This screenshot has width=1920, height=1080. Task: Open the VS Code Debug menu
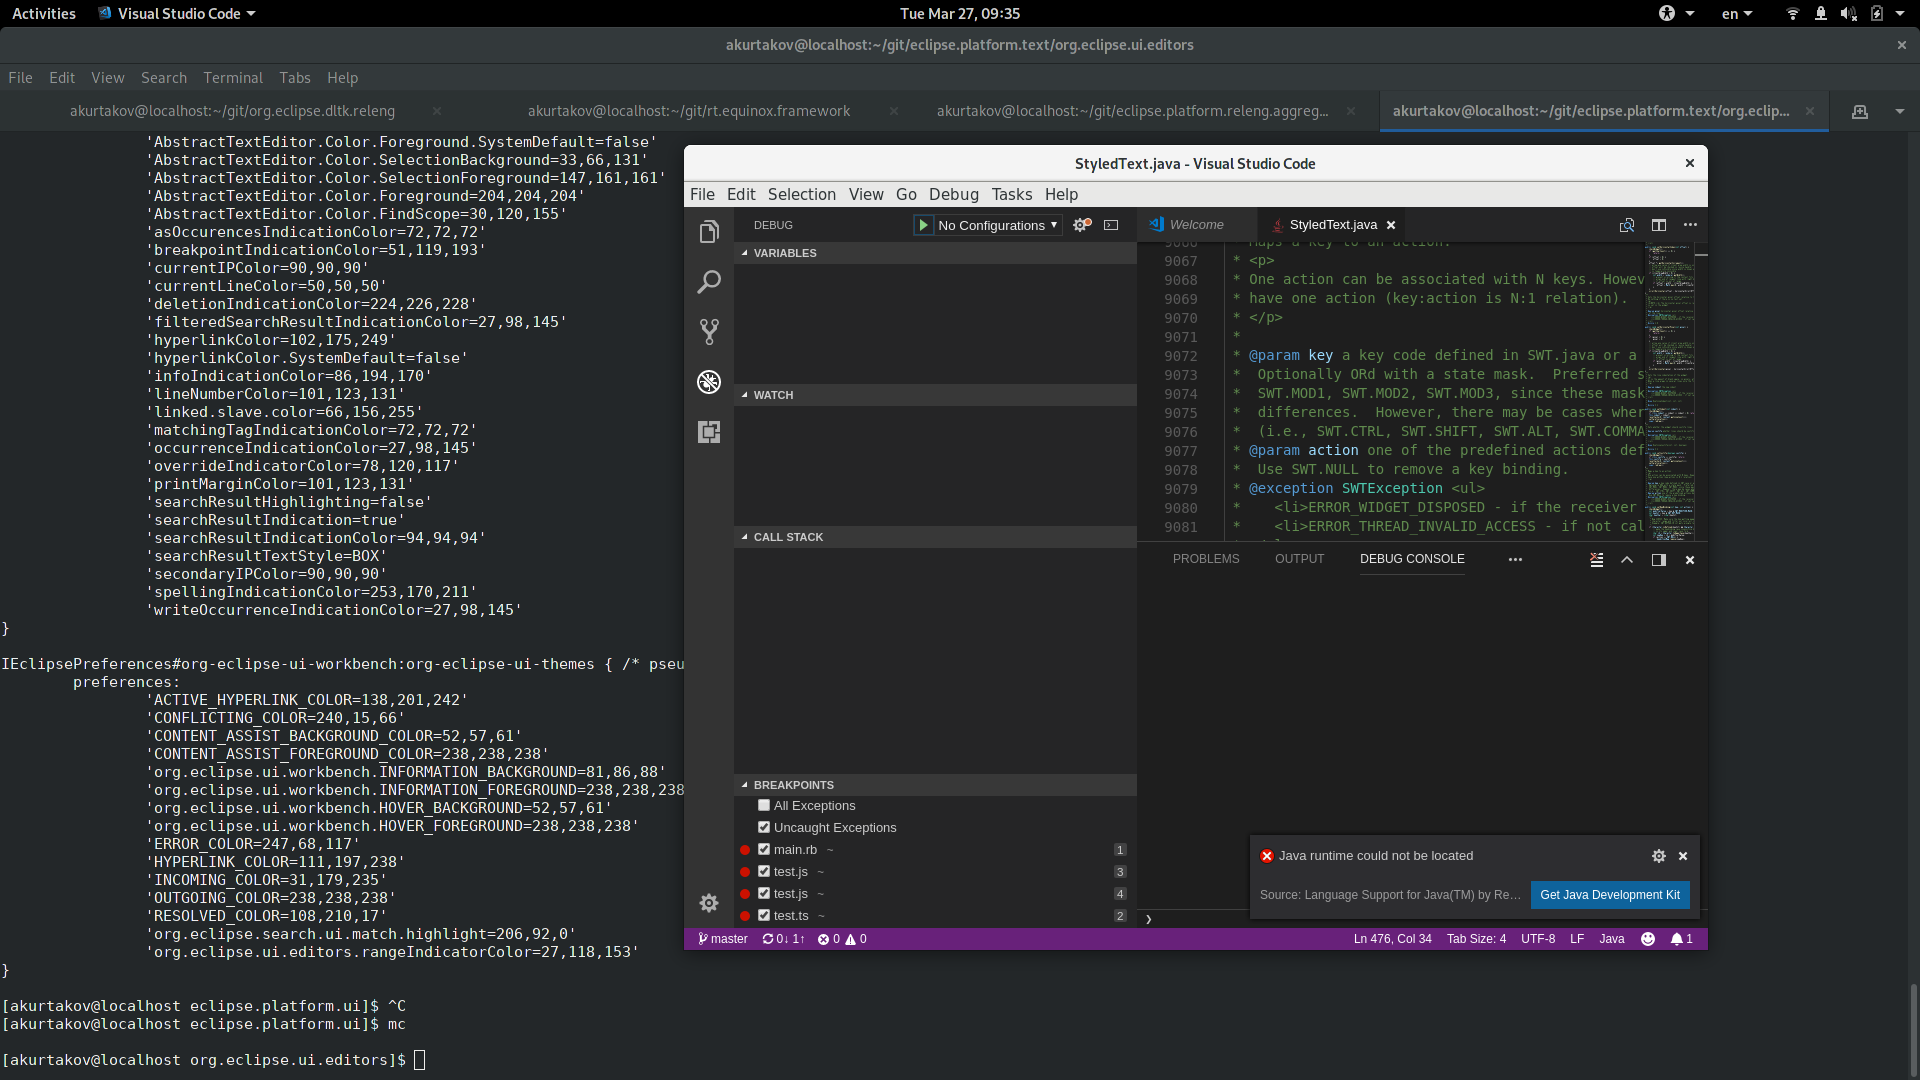[x=953, y=195]
